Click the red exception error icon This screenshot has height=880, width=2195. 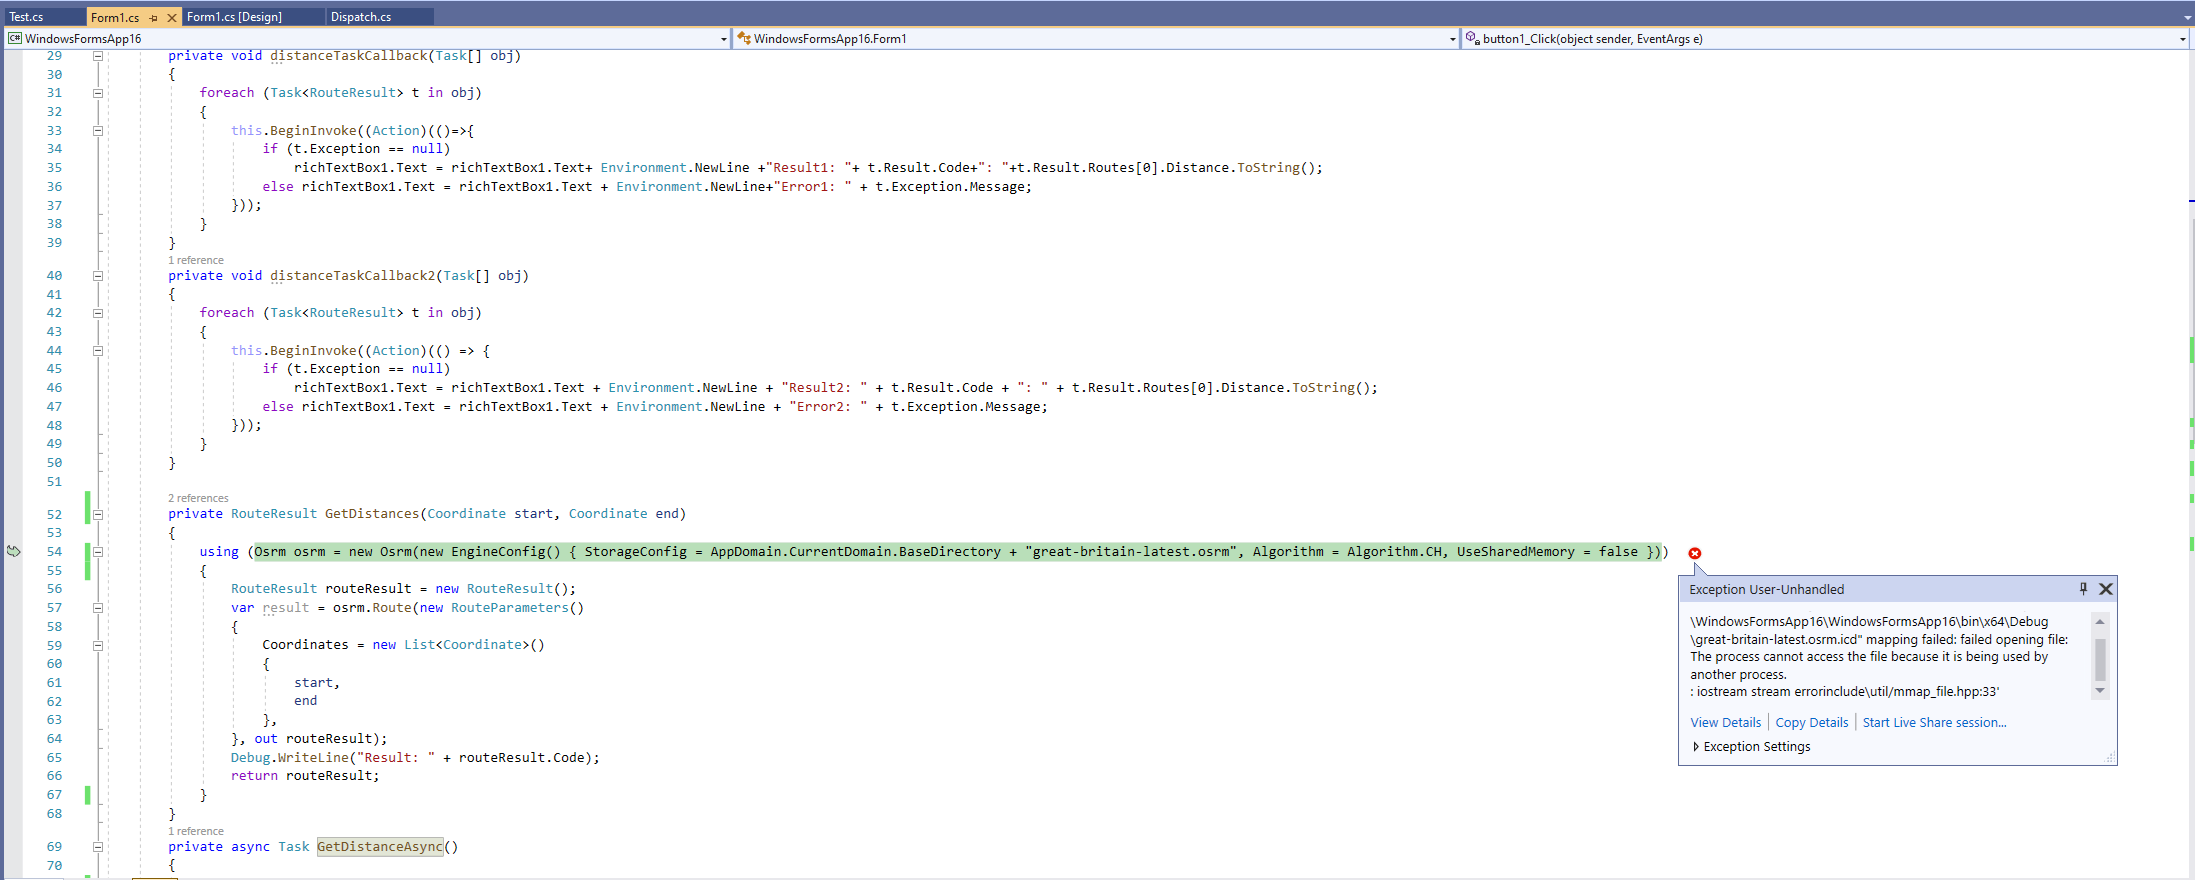(1695, 553)
